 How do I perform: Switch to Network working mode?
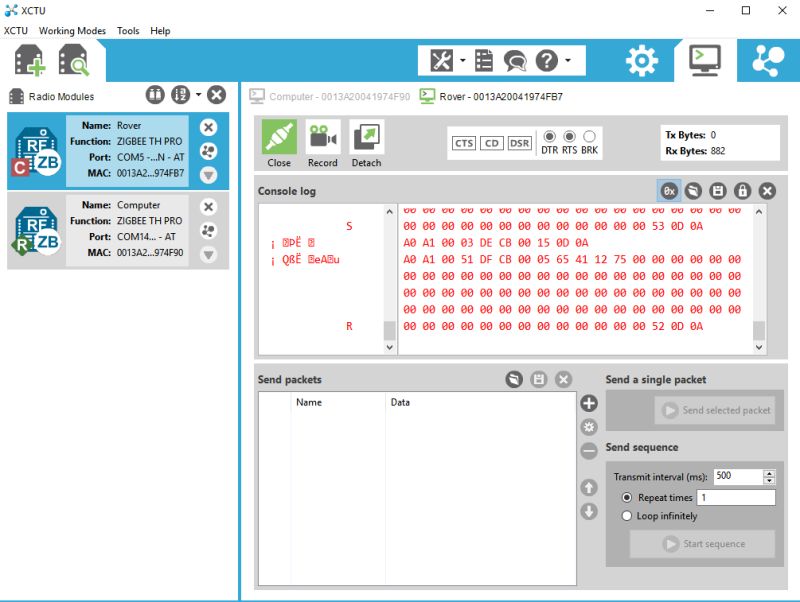[768, 61]
